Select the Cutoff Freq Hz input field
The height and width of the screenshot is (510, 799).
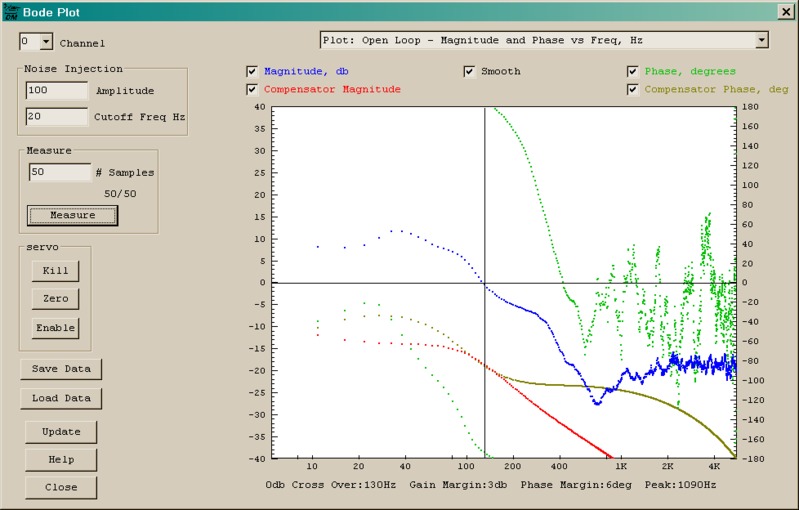tap(57, 116)
